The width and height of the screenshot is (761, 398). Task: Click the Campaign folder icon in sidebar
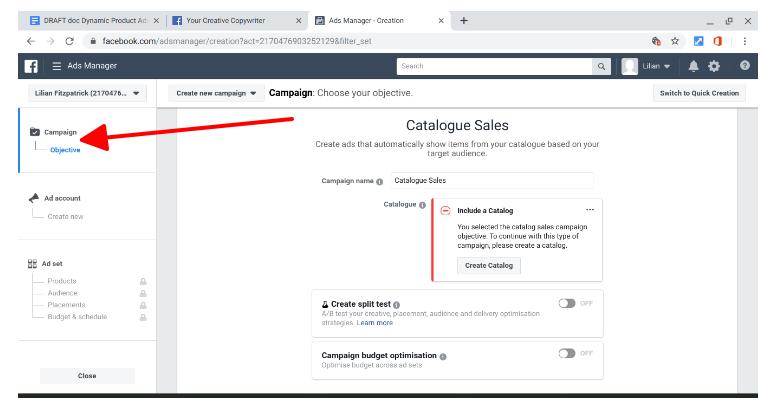tap(34, 132)
